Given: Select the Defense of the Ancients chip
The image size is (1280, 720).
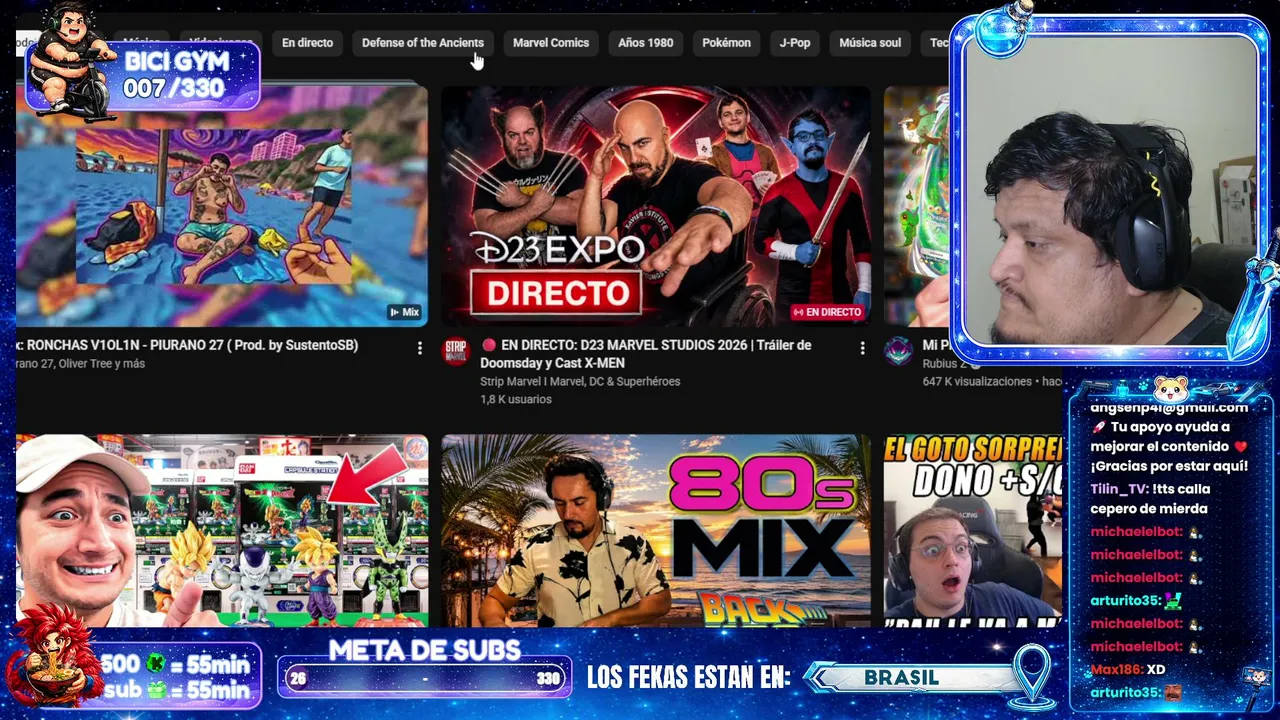Looking at the screenshot, I should click(x=423, y=43).
